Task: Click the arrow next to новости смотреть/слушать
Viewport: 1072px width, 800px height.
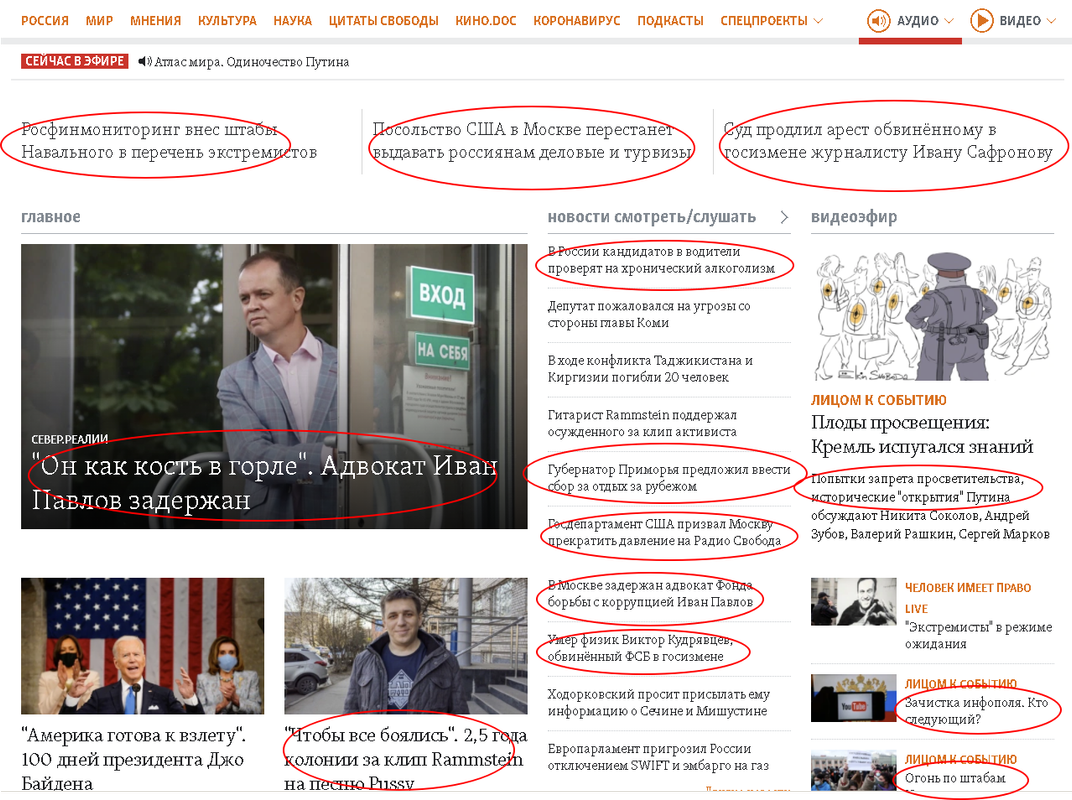Action: tap(784, 217)
